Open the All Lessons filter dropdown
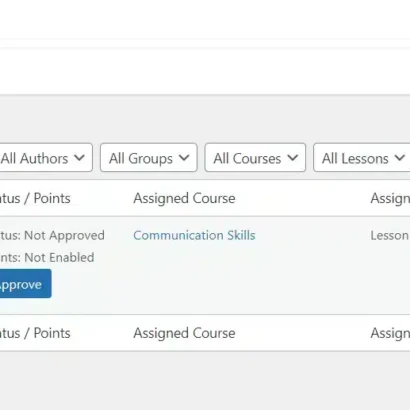This screenshot has width=410, height=410. [x=362, y=158]
